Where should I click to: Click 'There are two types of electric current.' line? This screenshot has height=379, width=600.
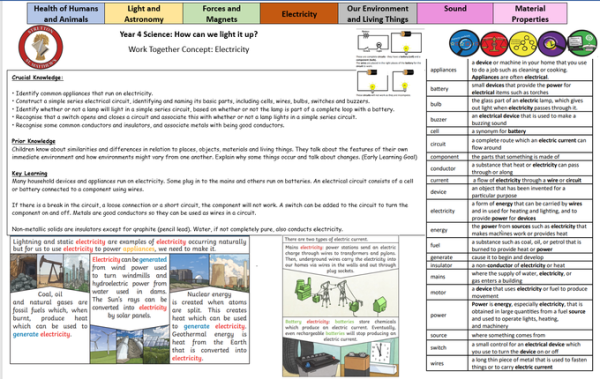click(326, 239)
